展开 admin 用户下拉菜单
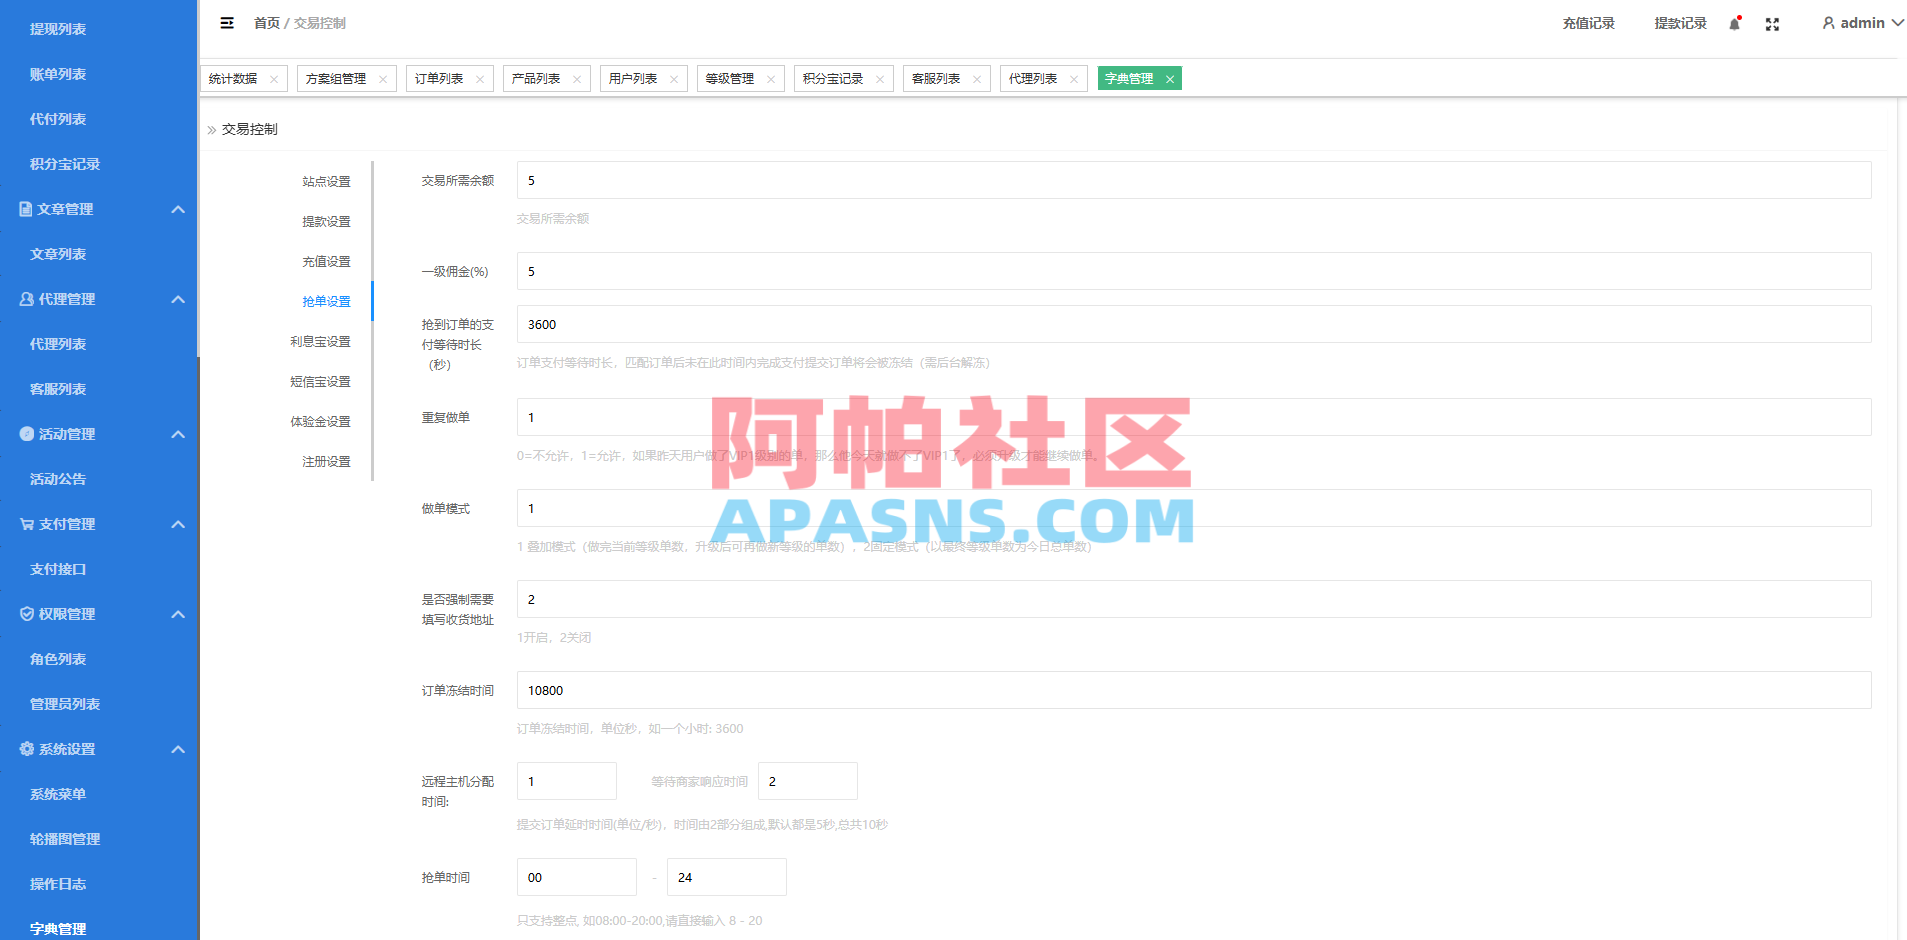The width and height of the screenshot is (1907, 940). click(x=1861, y=22)
